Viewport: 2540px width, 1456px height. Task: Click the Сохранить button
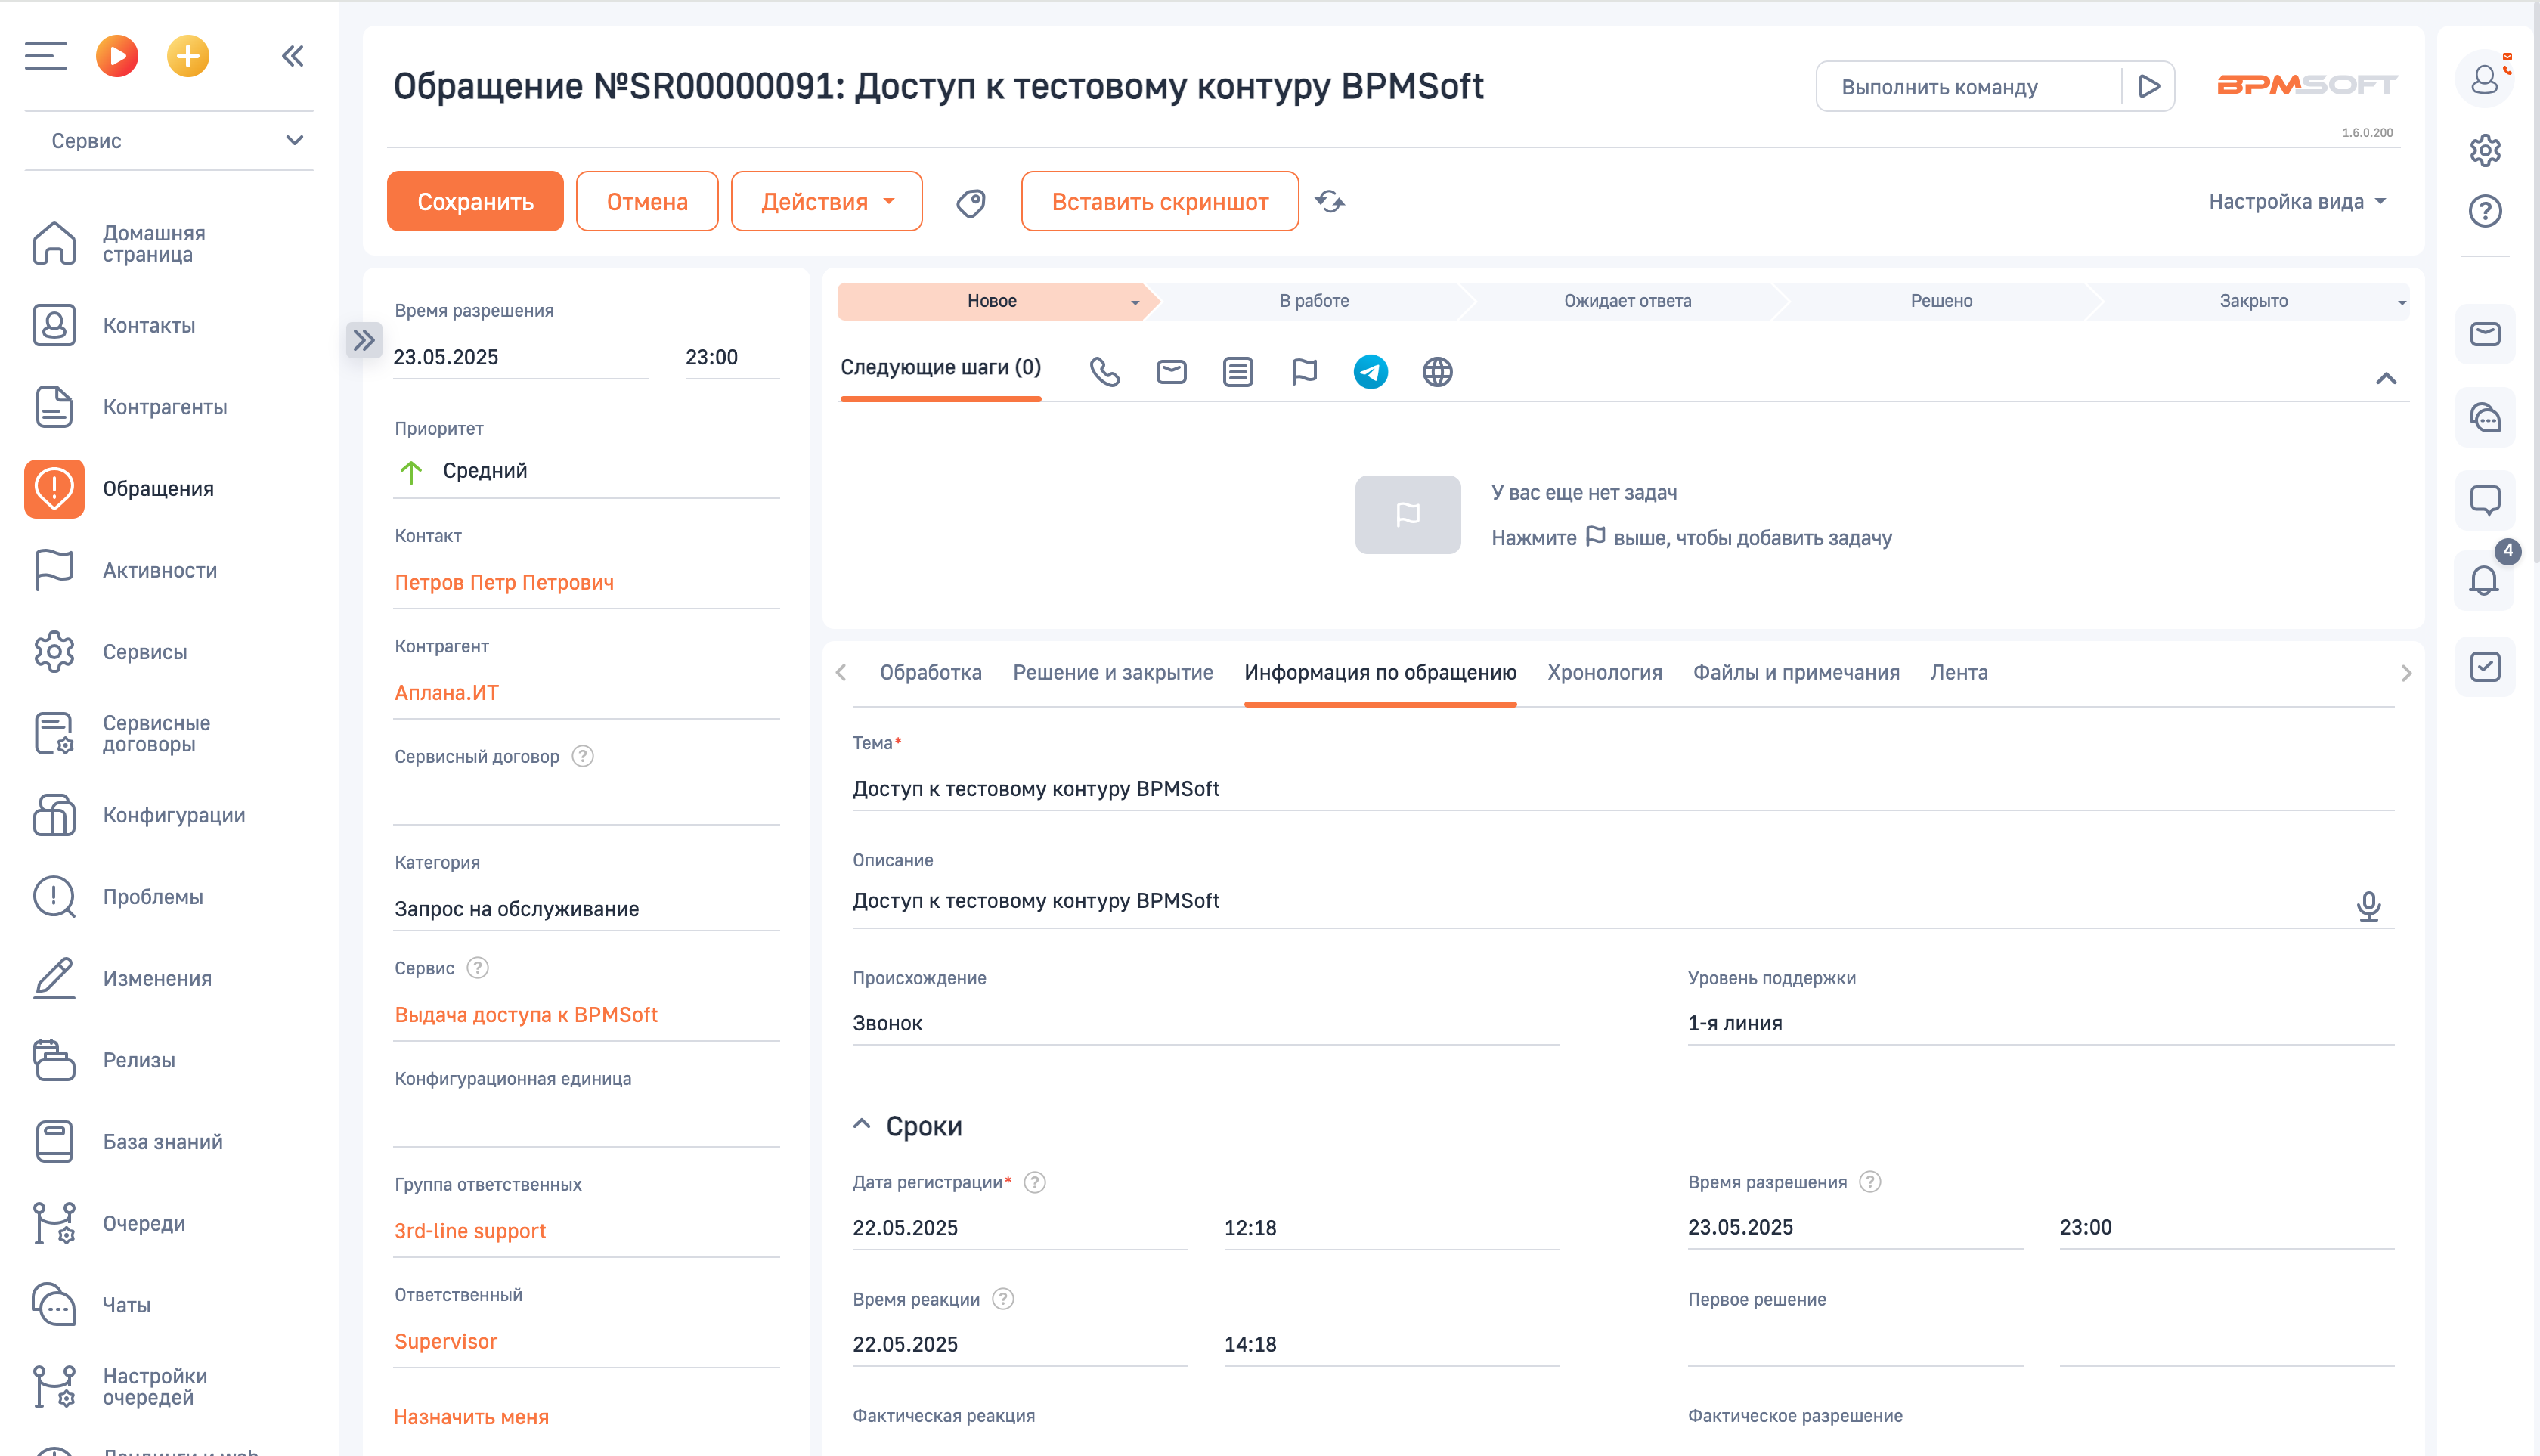point(475,201)
